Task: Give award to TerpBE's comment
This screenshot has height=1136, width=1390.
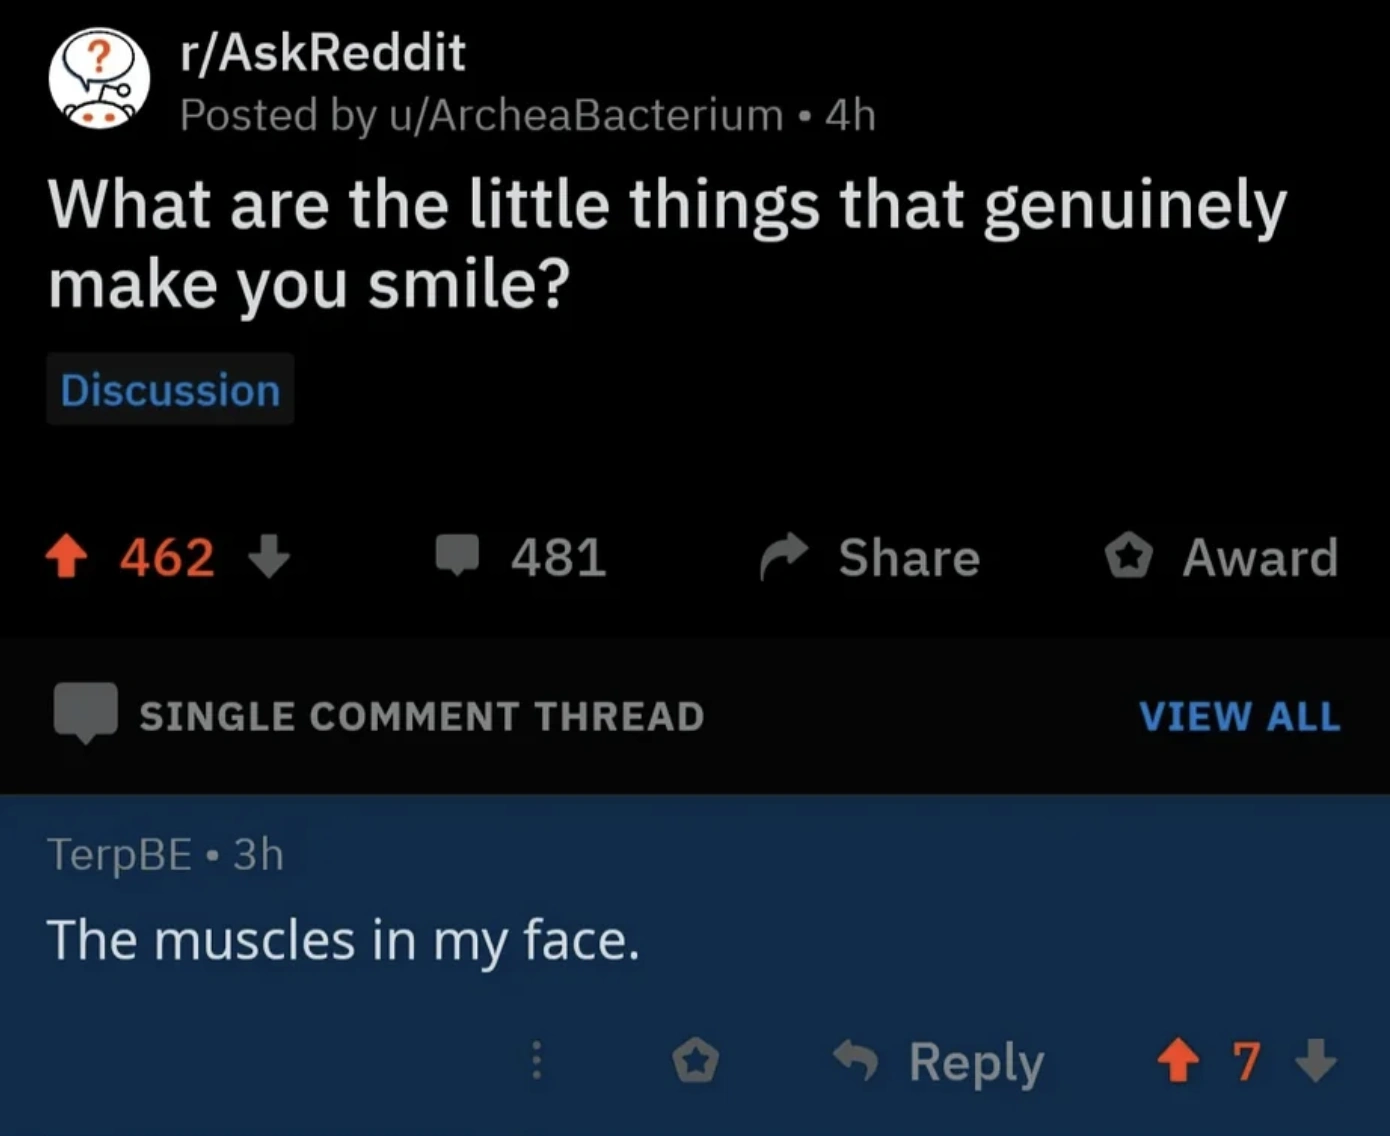Action: pos(695,1060)
